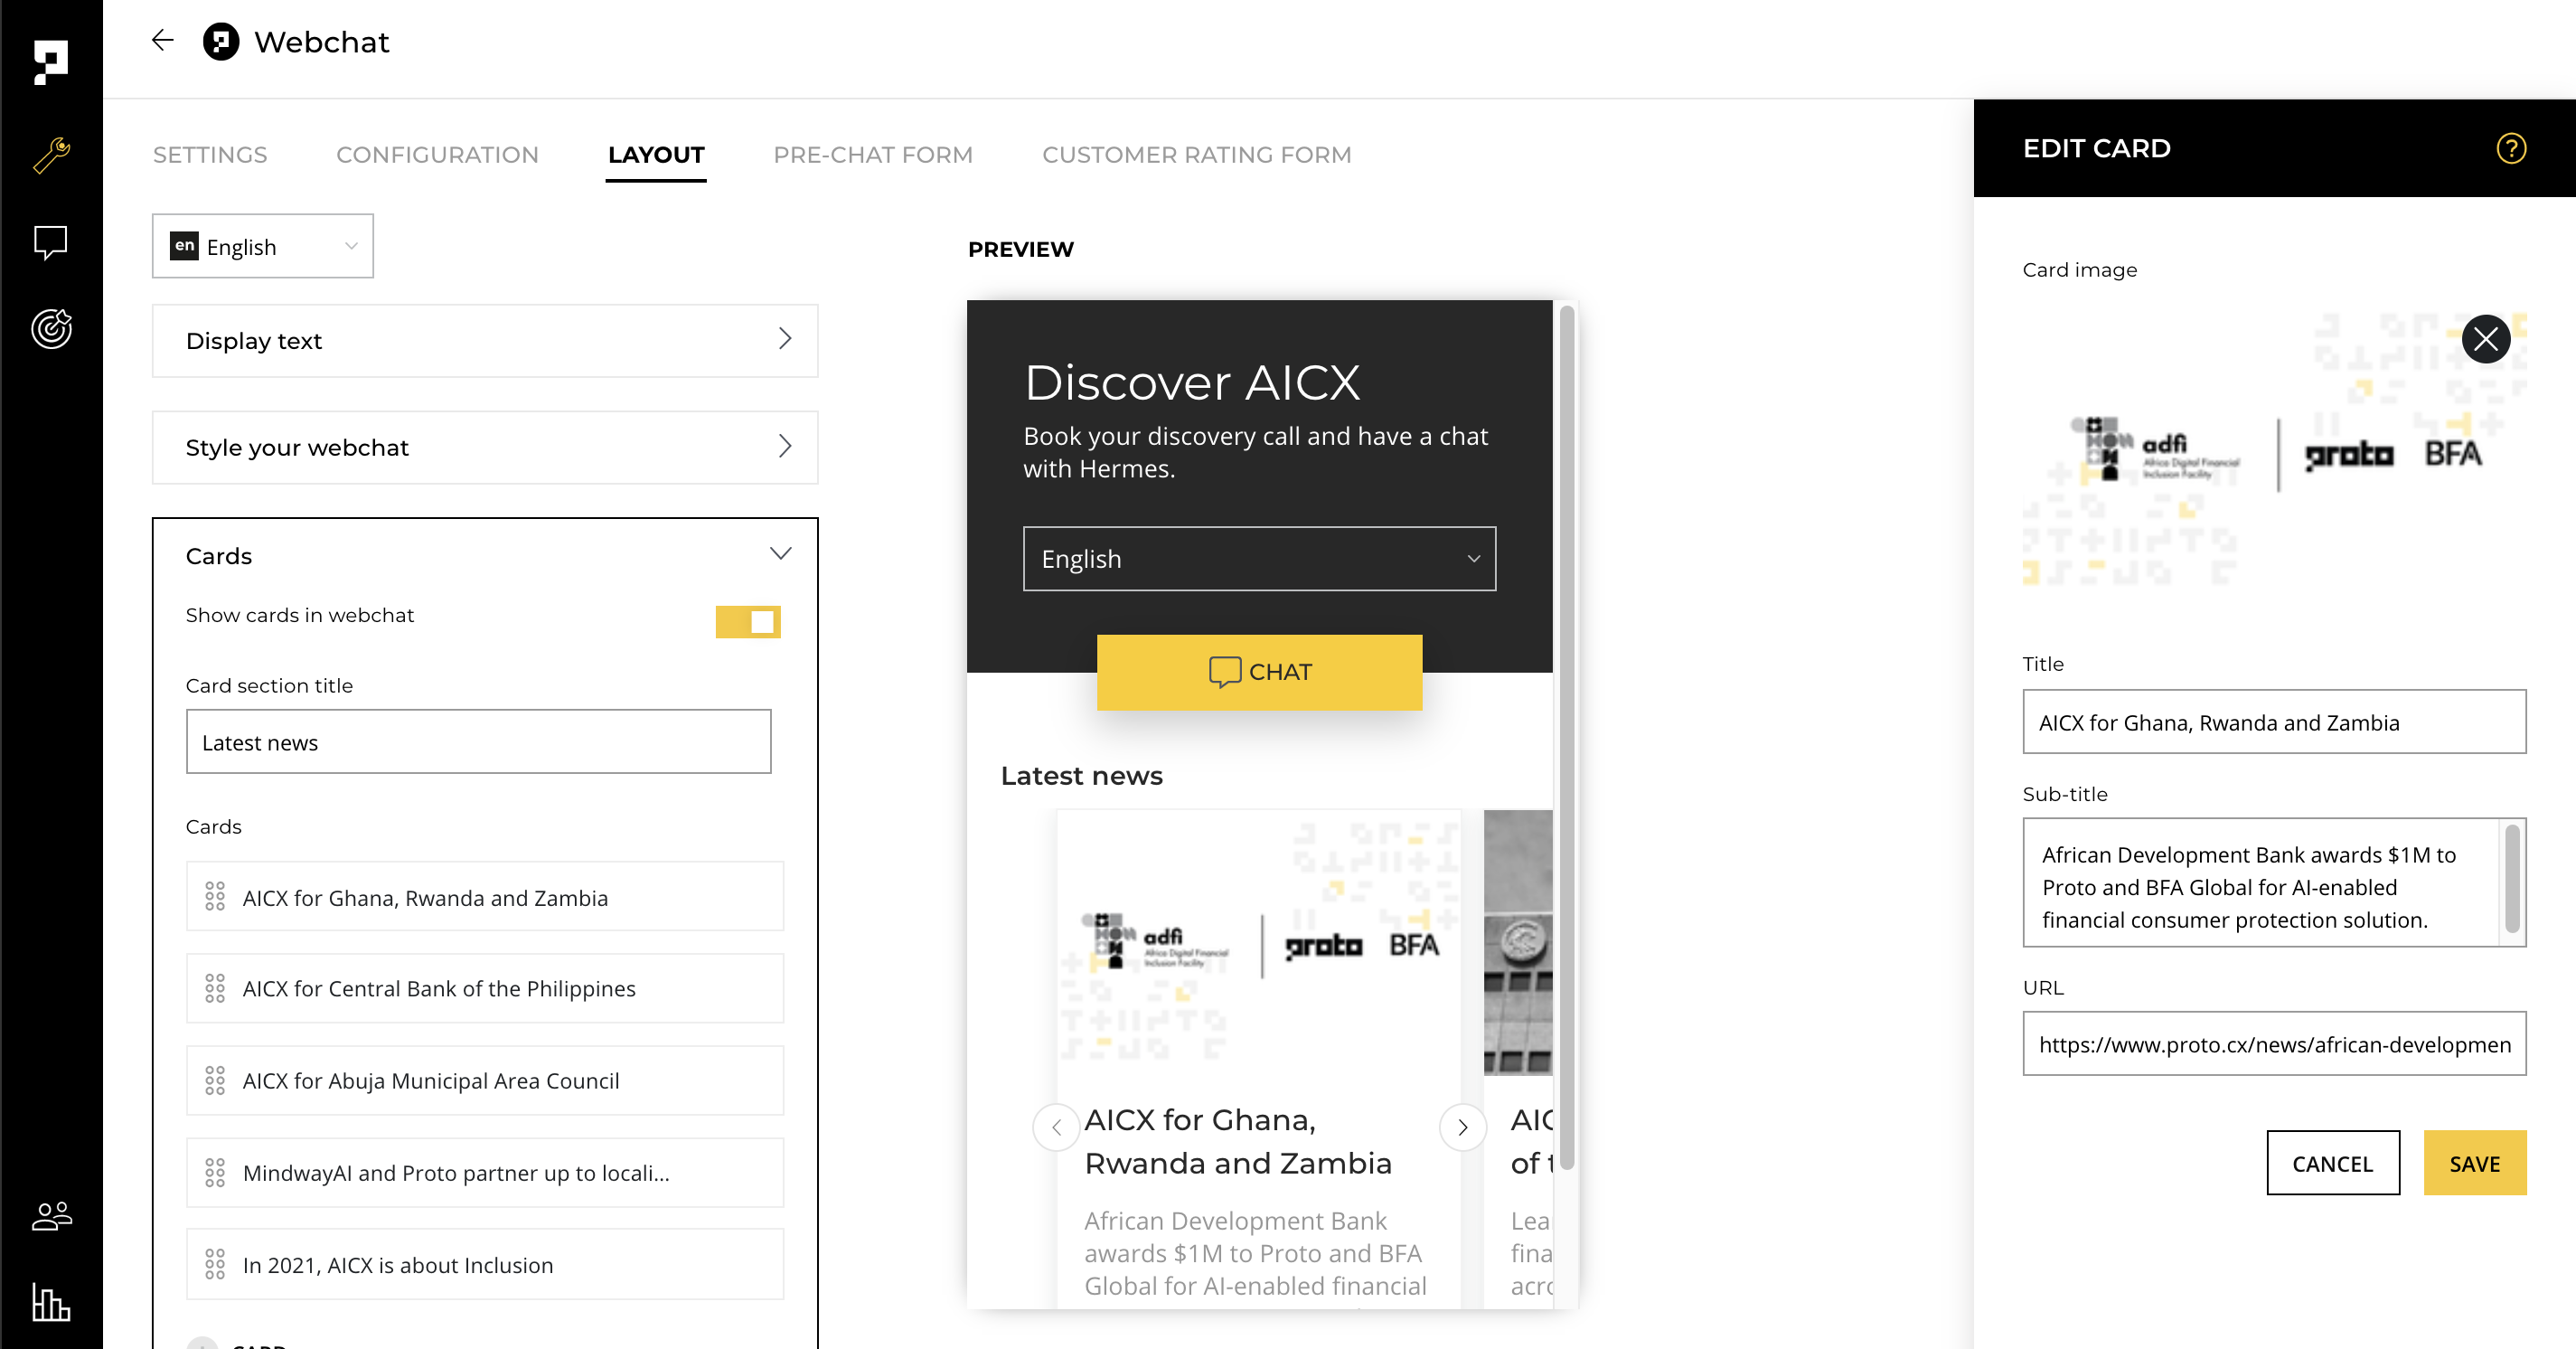Click the wrench tools icon in sidebar
The width and height of the screenshot is (2576, 1349).
pyautogui.click(x=51, y=155)
